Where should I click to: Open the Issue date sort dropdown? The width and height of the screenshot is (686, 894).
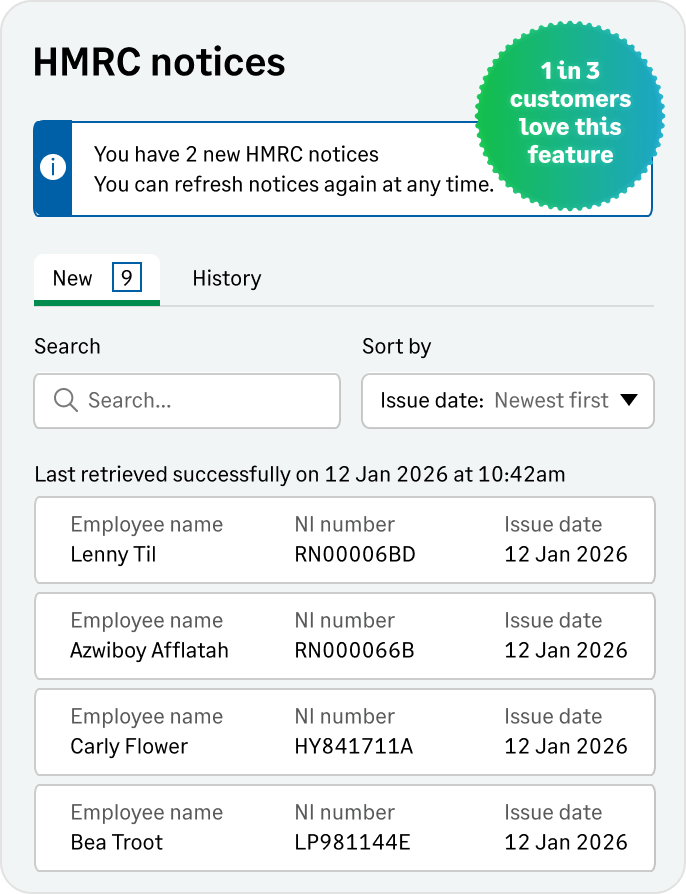pyautogui.click(x=508, y=401)
